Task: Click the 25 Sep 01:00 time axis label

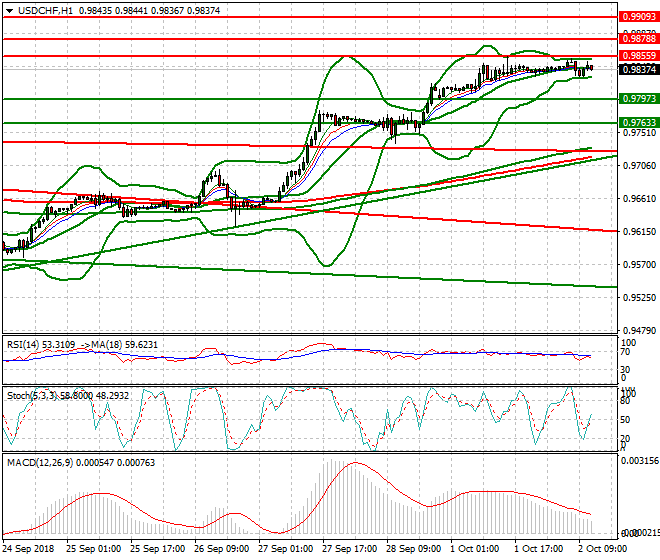Action: click(93, 549)
